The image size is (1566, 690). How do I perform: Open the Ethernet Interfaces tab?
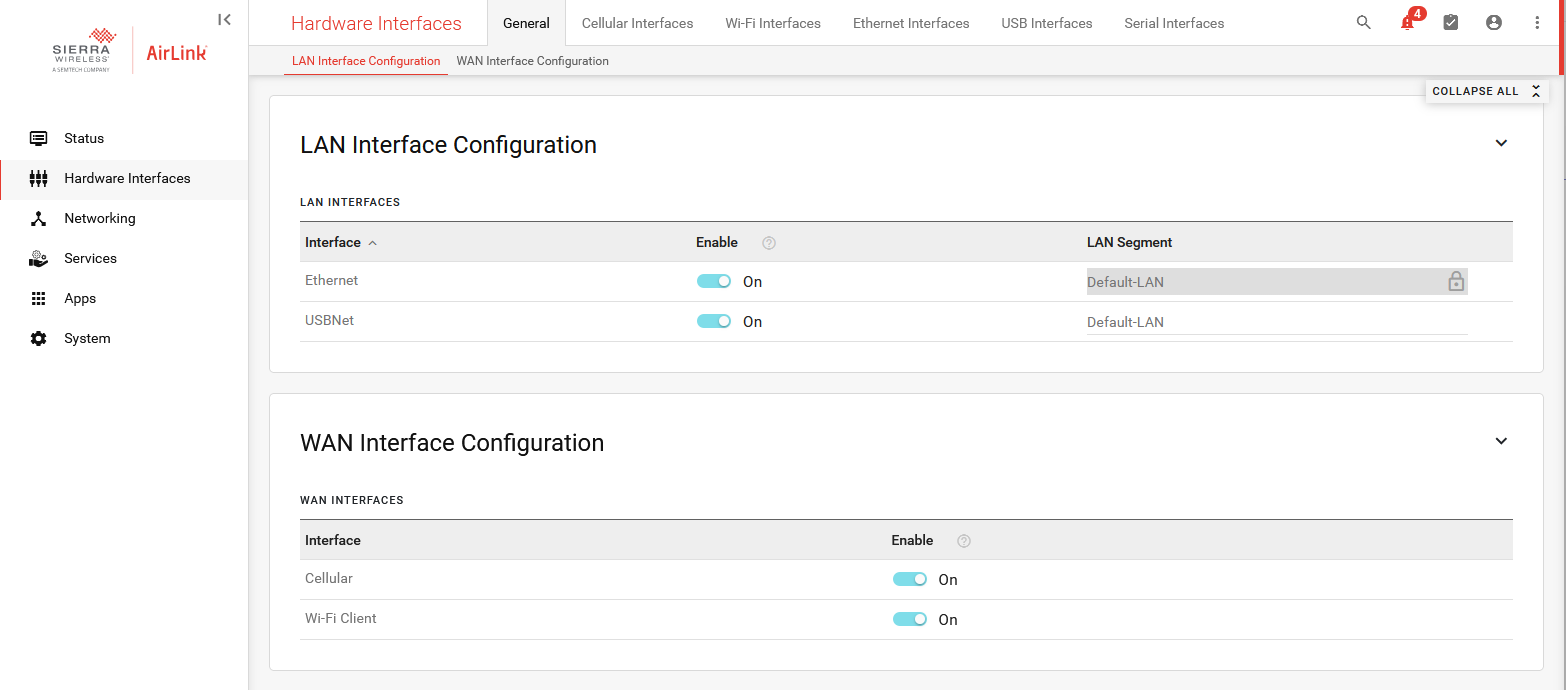pos(911,23)
